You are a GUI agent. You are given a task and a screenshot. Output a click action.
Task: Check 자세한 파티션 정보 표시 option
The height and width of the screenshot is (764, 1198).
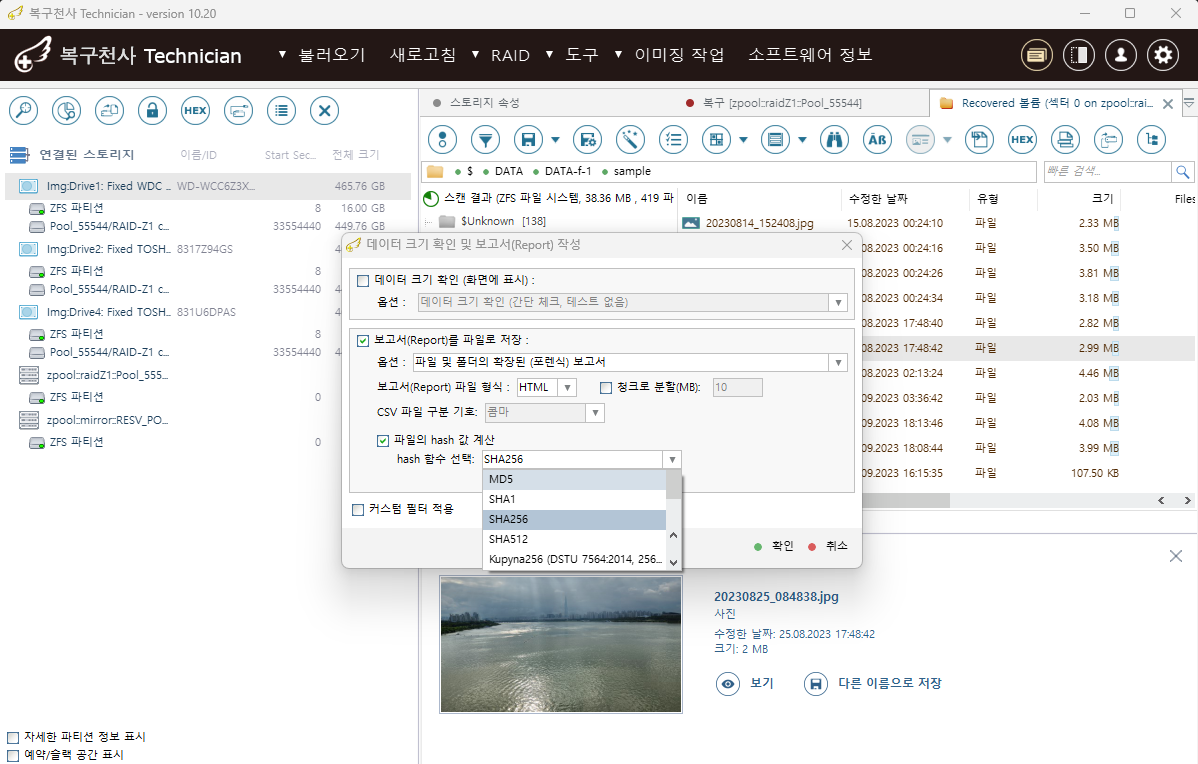tap(13, 737)
